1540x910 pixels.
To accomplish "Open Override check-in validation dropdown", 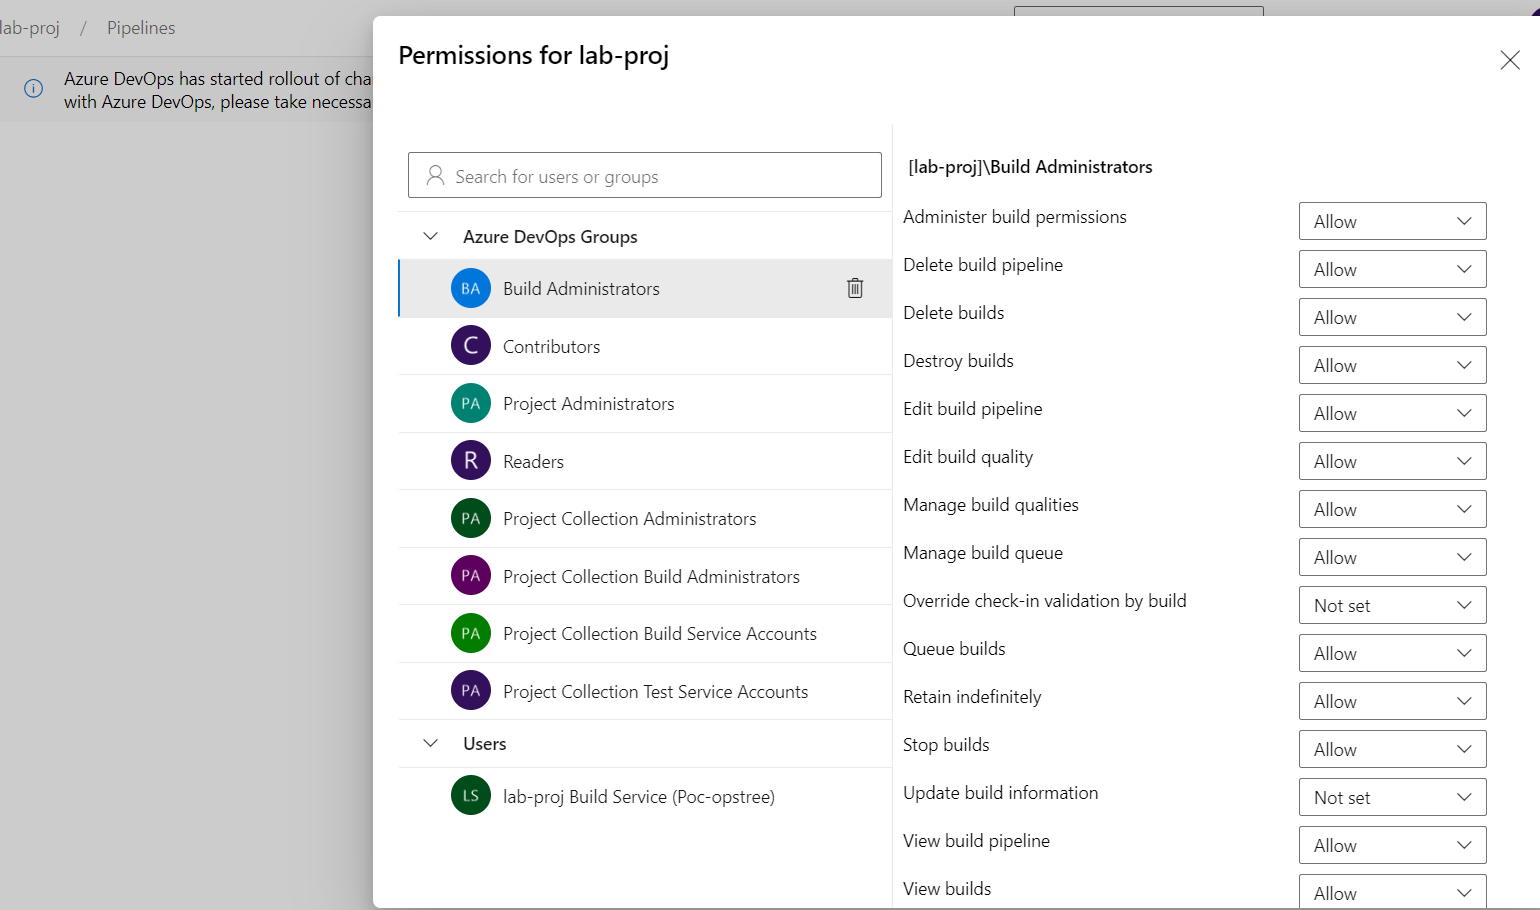I will point(1392,605).
